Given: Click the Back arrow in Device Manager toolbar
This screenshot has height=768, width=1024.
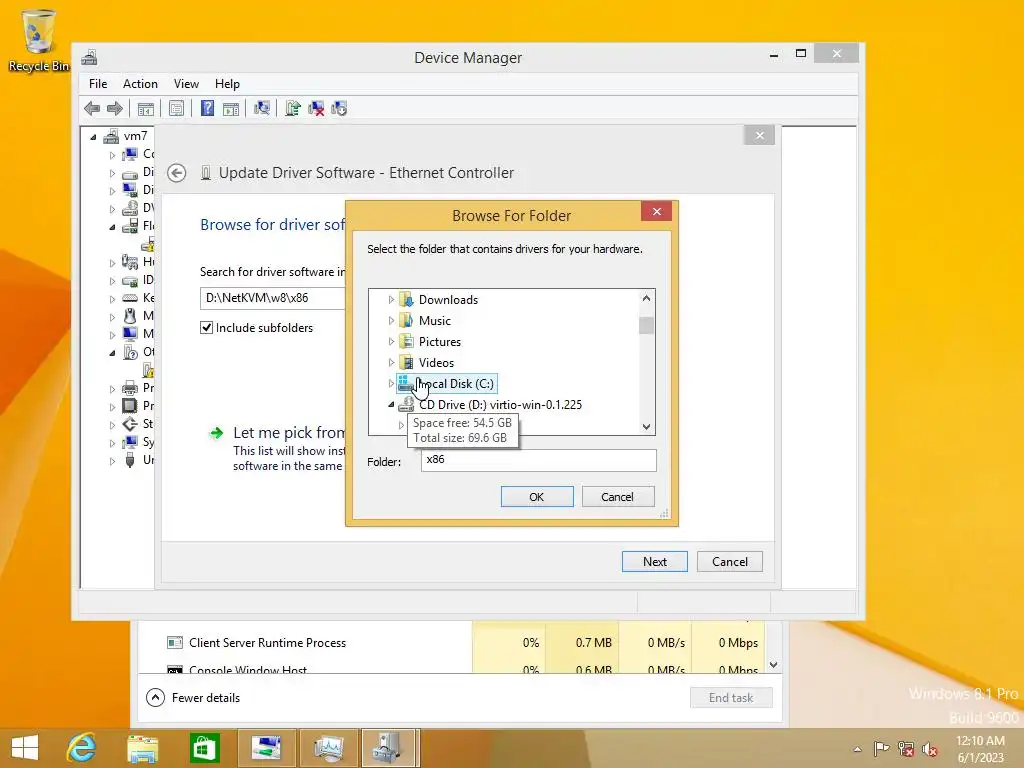Looking at the screenshot, I should (x=92, y=108).
